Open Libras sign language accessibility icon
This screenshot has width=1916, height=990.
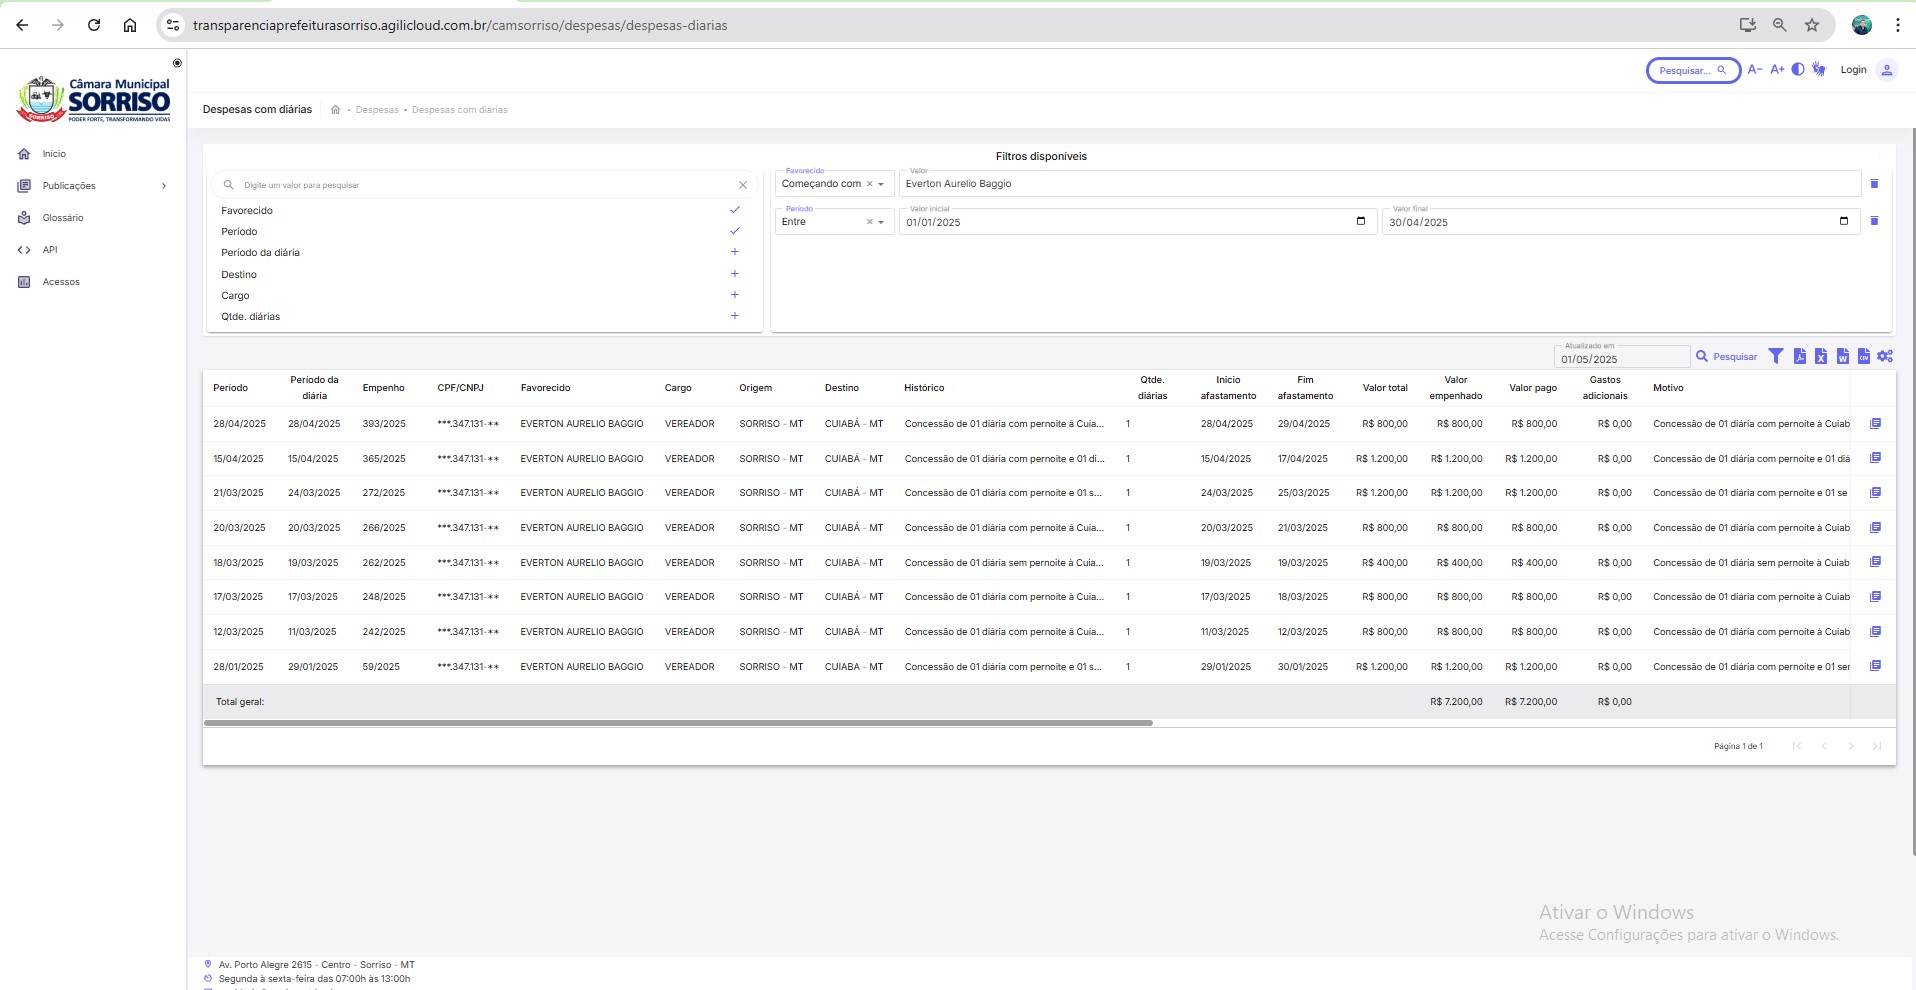(x=1819, y=70)
